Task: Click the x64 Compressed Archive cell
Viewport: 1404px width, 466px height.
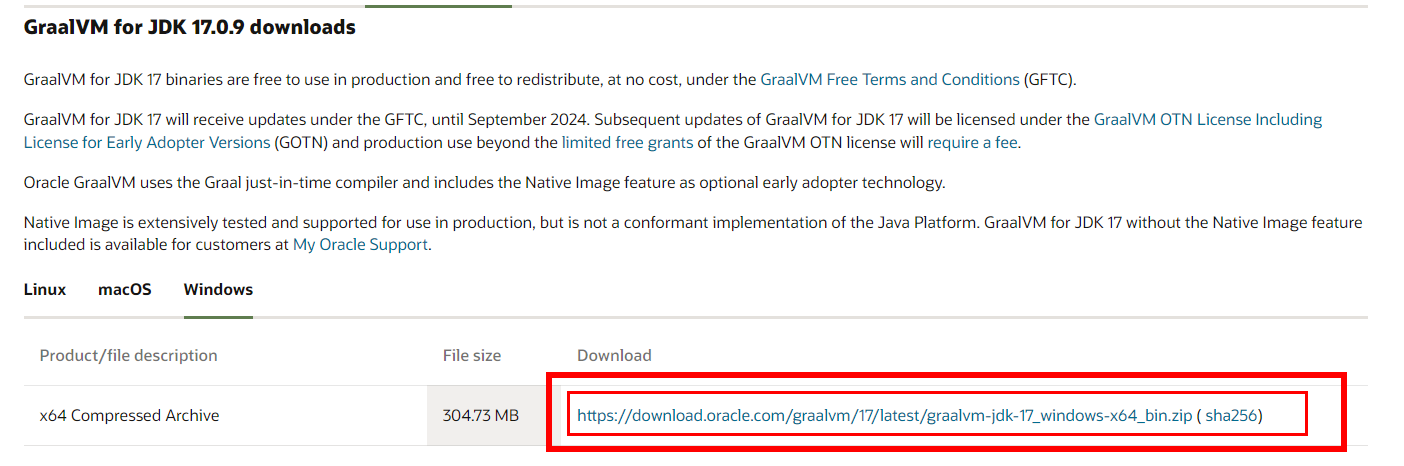Action: 129,415
